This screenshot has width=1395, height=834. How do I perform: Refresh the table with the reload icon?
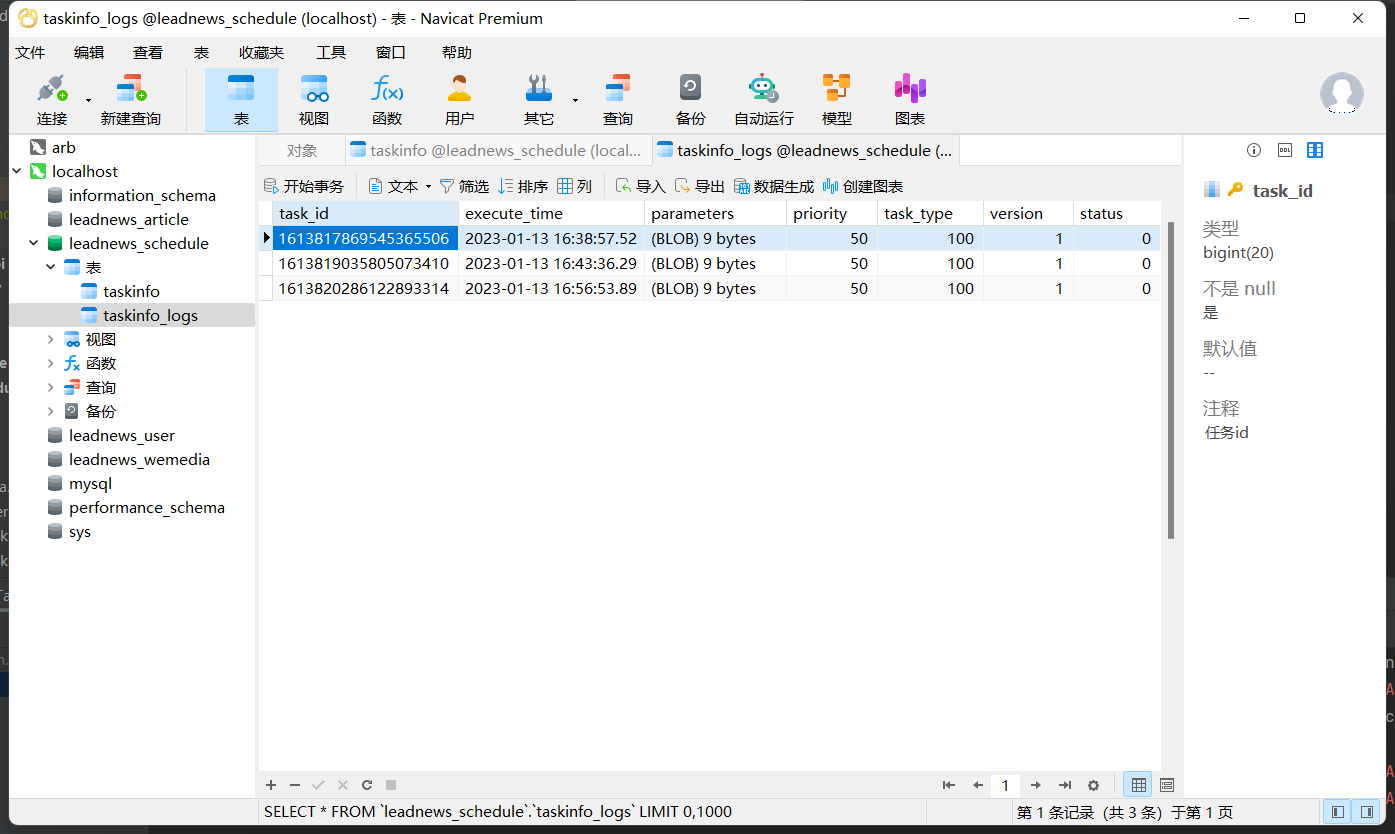(367, 785)
